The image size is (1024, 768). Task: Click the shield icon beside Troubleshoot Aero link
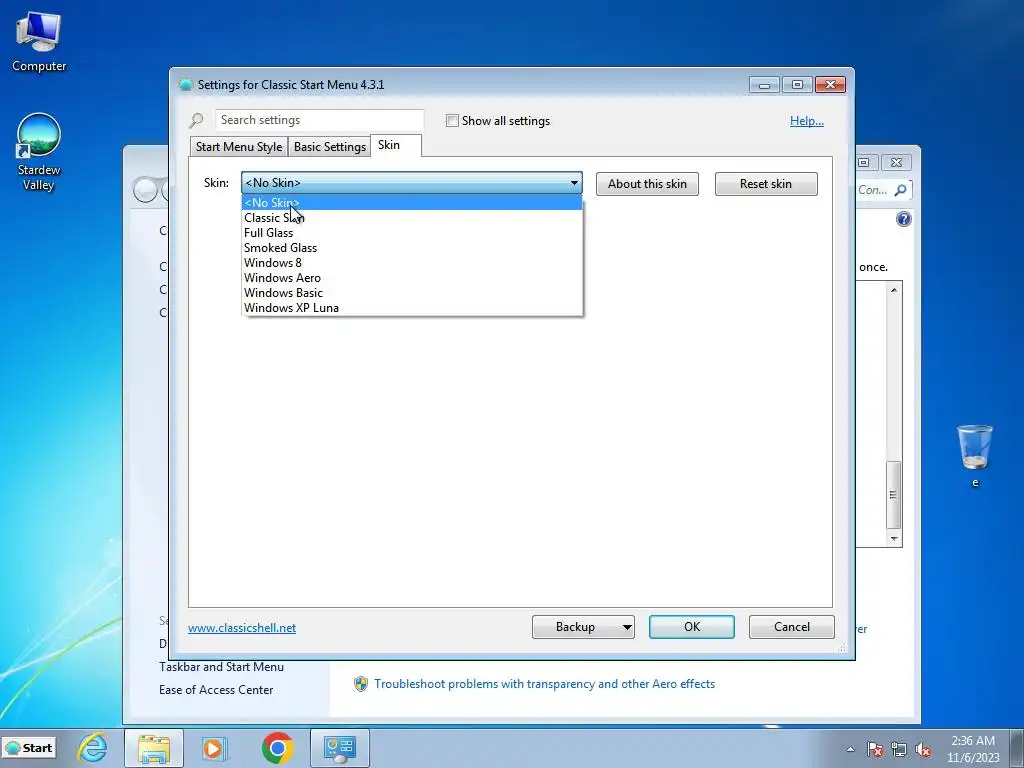pyautogui.click(x=360, y=684)
